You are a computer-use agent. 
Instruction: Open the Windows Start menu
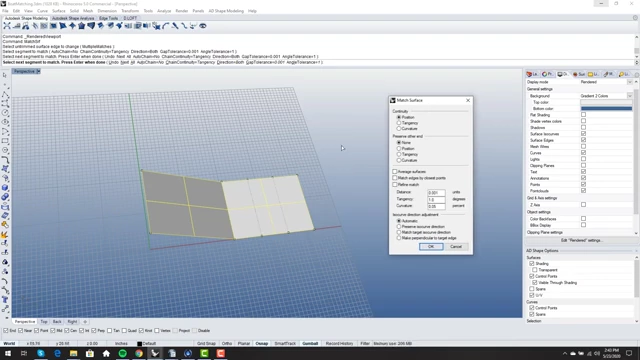pos(8,353)
